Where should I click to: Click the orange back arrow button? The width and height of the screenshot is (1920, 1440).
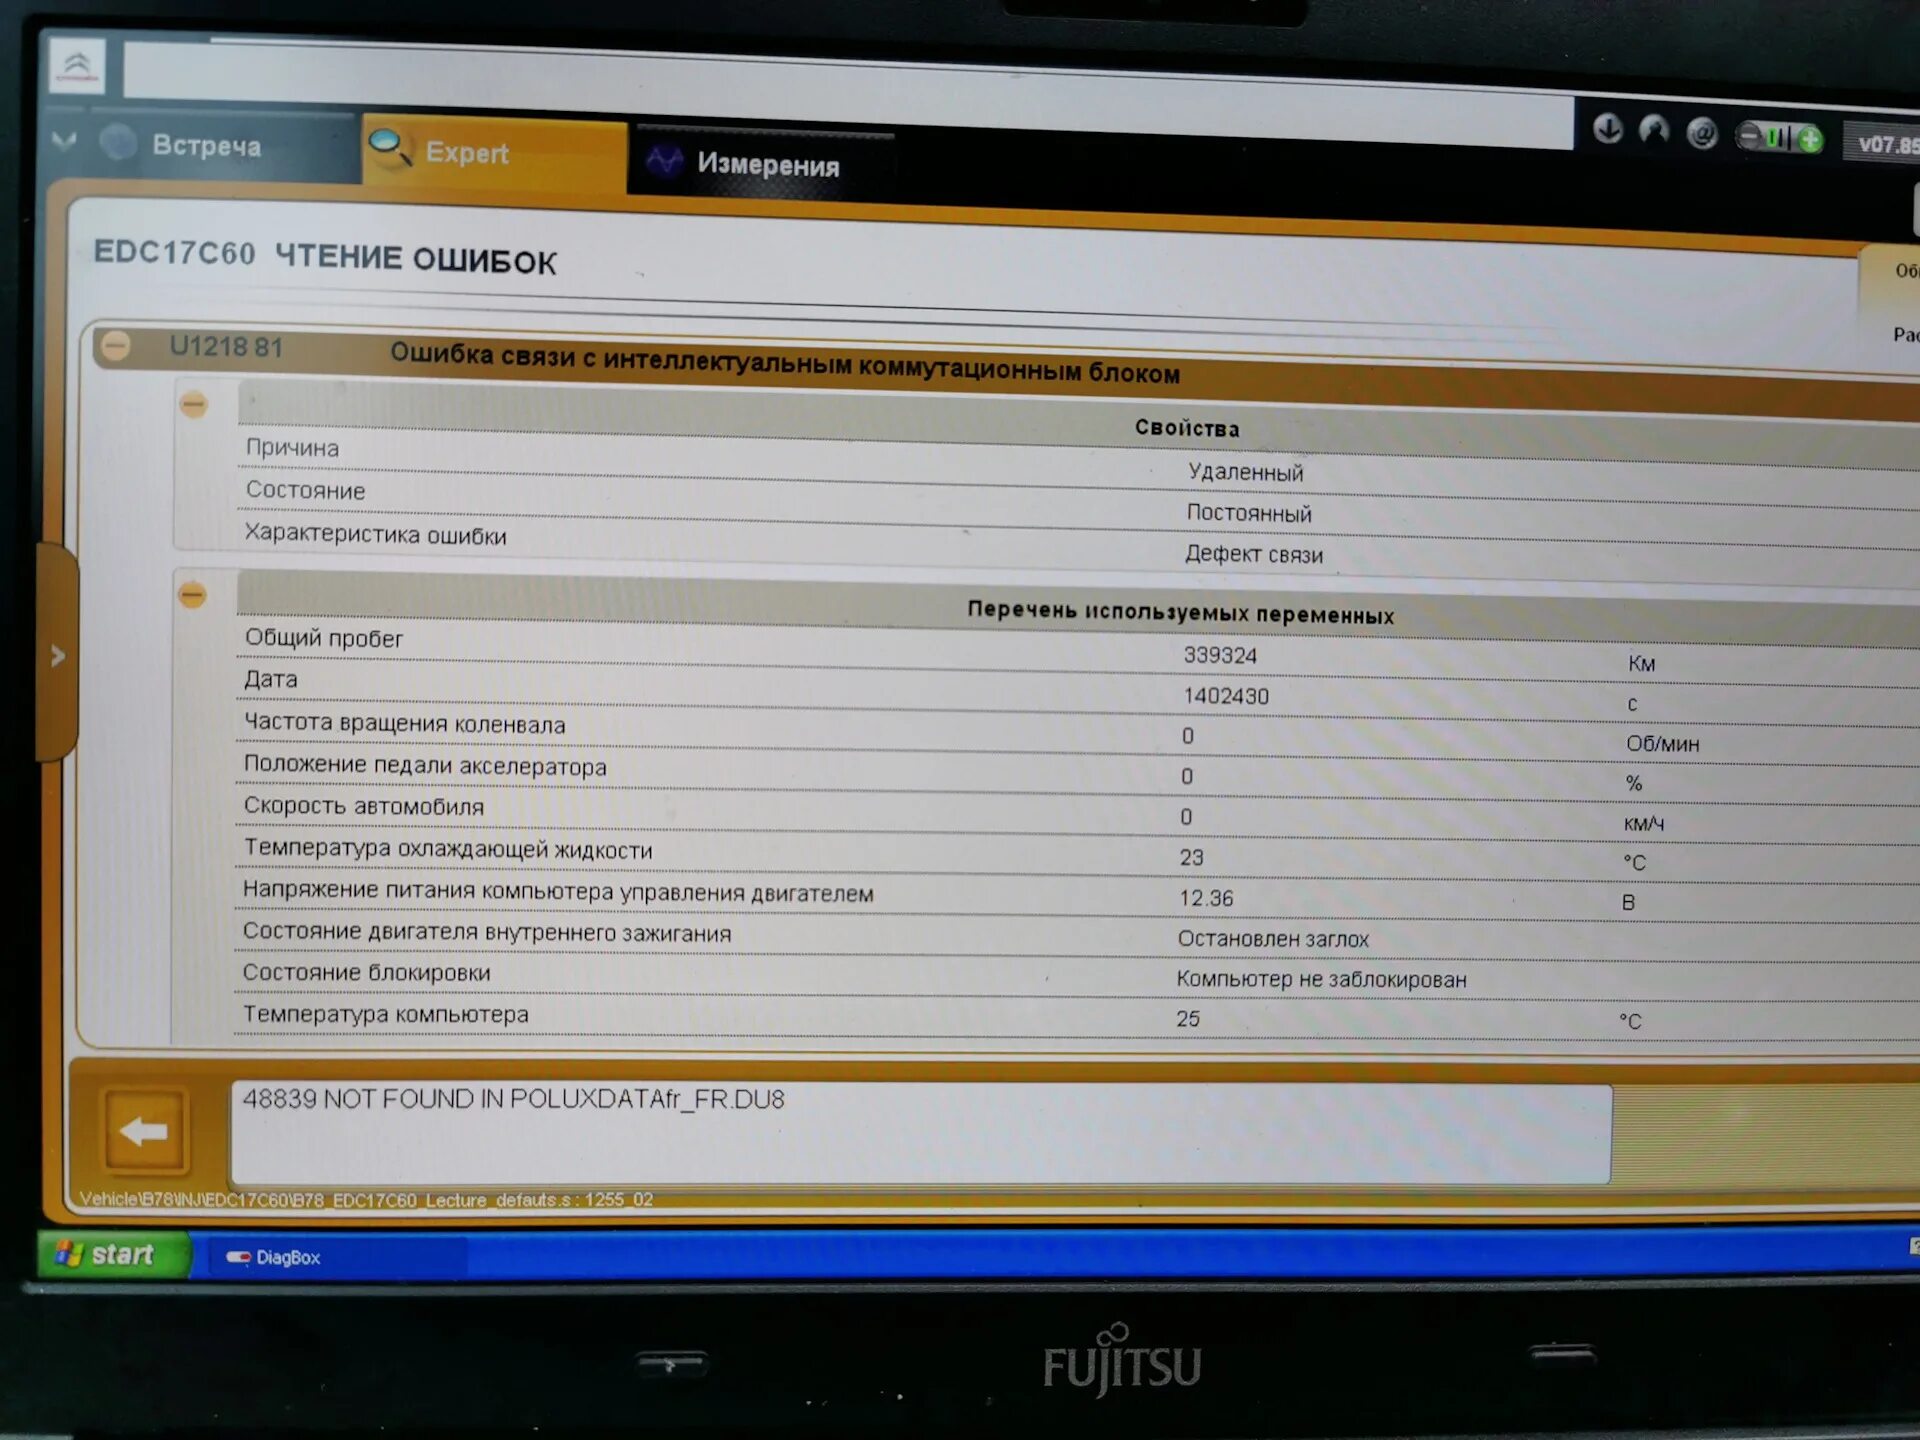point(145,1131)
